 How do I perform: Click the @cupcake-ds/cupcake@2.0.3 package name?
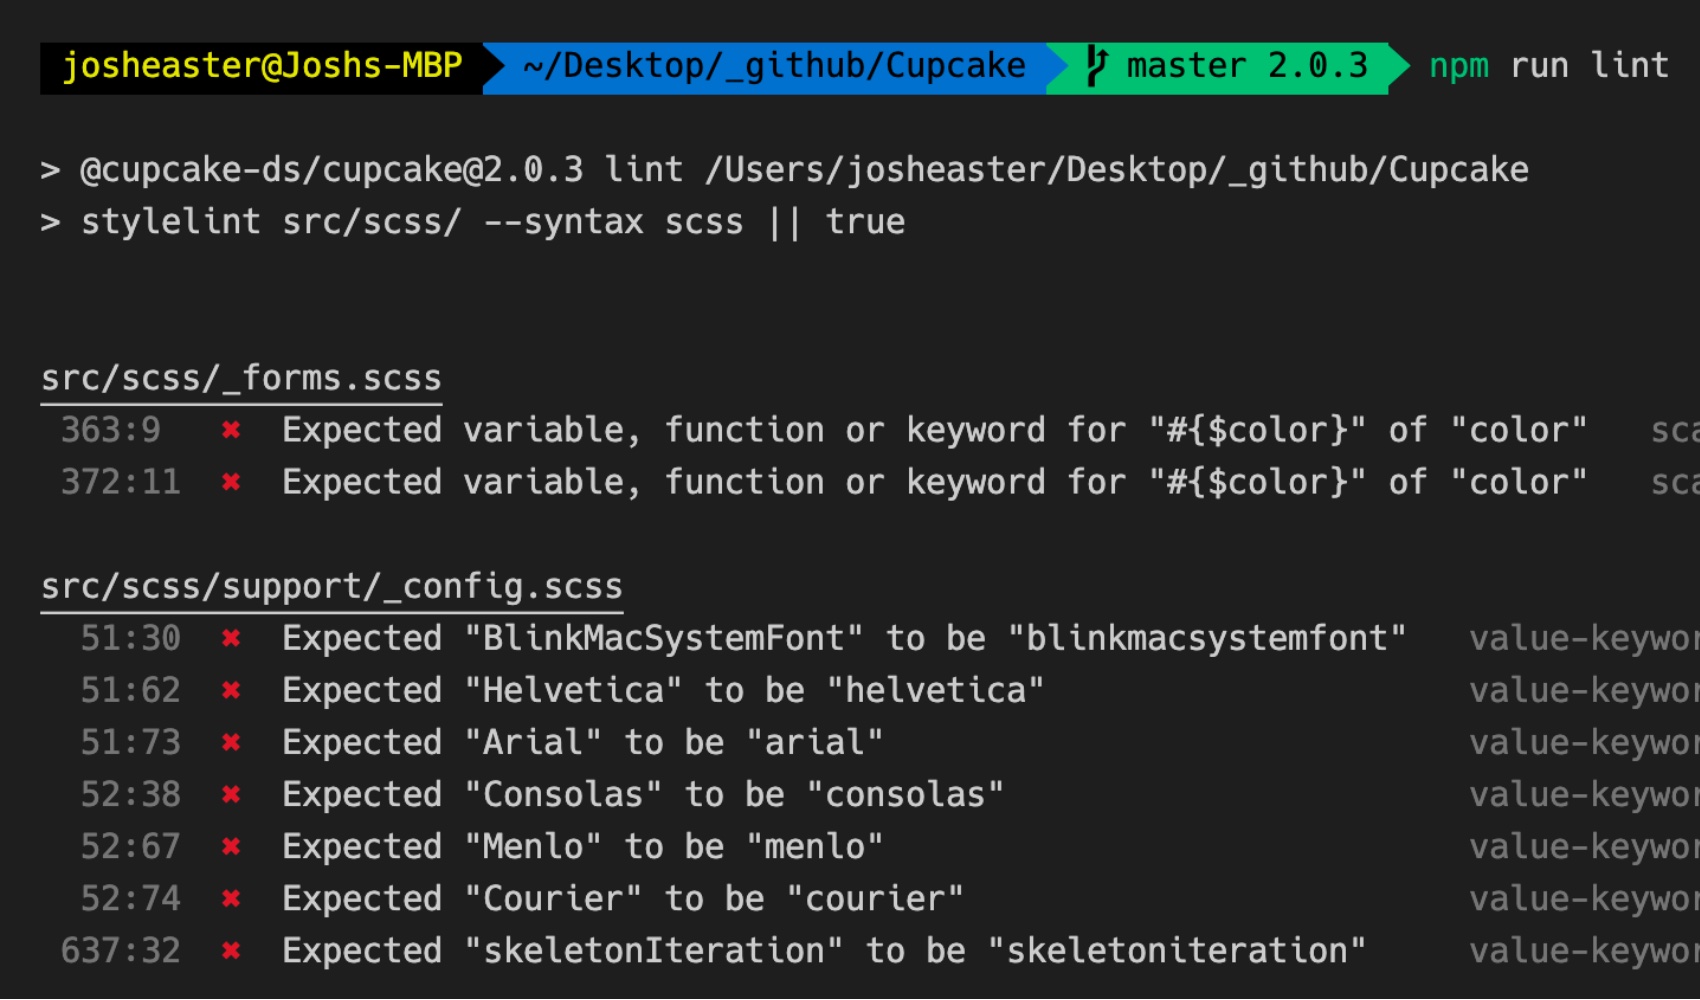pos(331,170)
